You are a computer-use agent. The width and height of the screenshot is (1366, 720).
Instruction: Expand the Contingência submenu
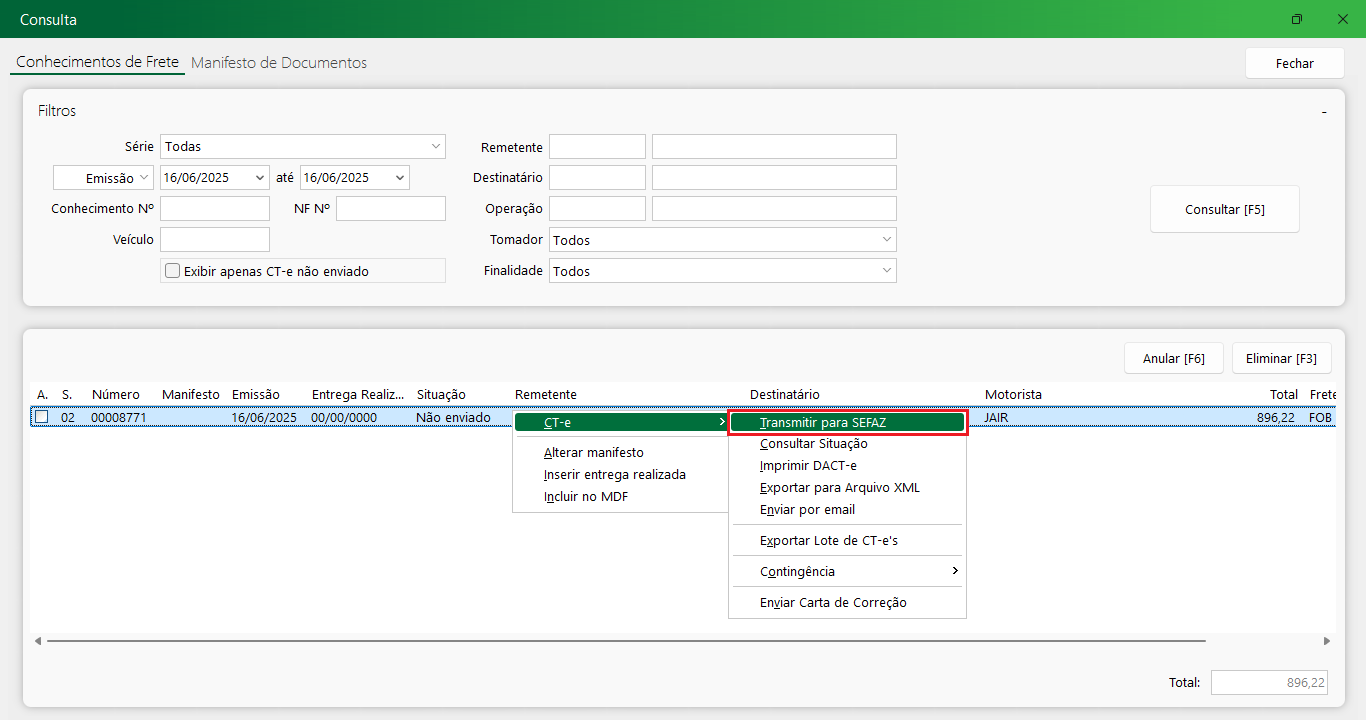847,572
